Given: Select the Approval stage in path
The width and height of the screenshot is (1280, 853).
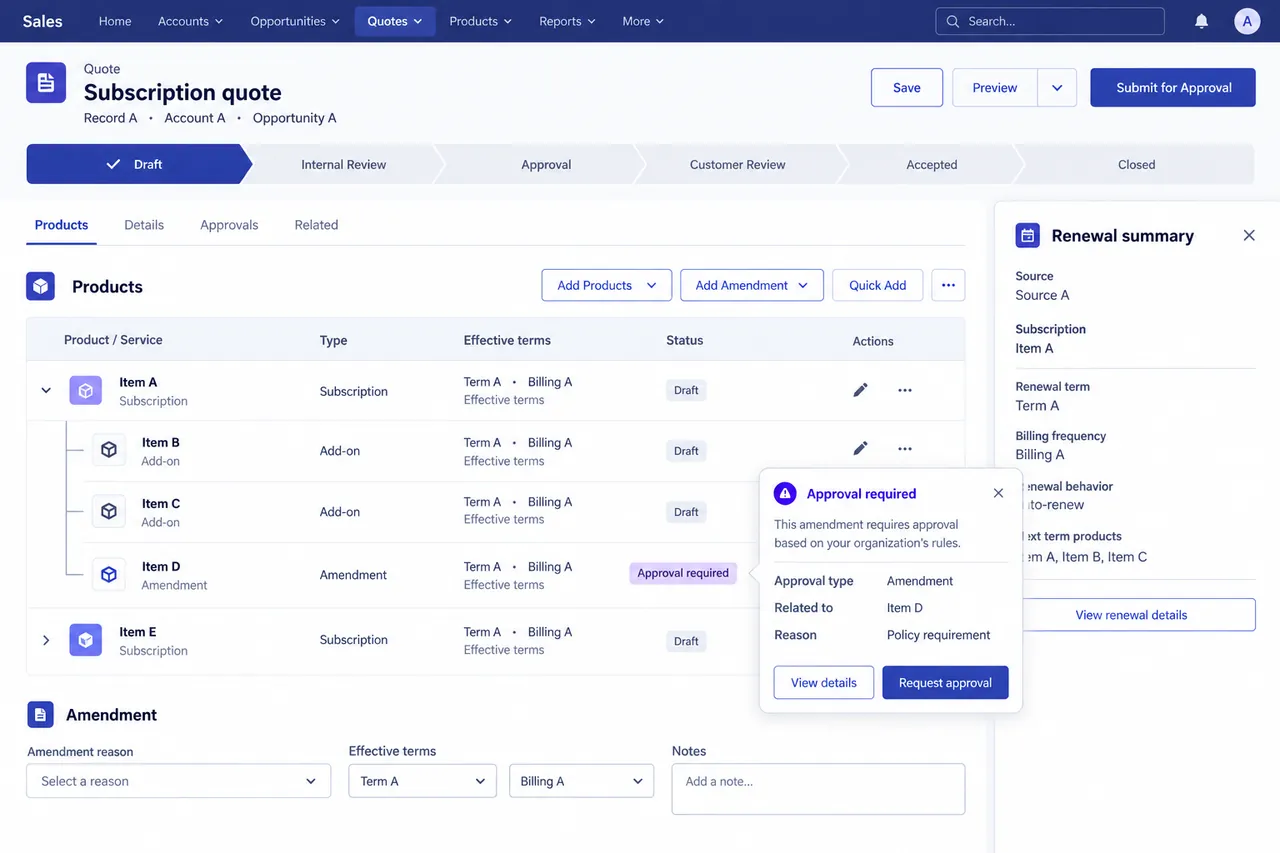Looking at the screenshot, I should (x=546, y=164).
